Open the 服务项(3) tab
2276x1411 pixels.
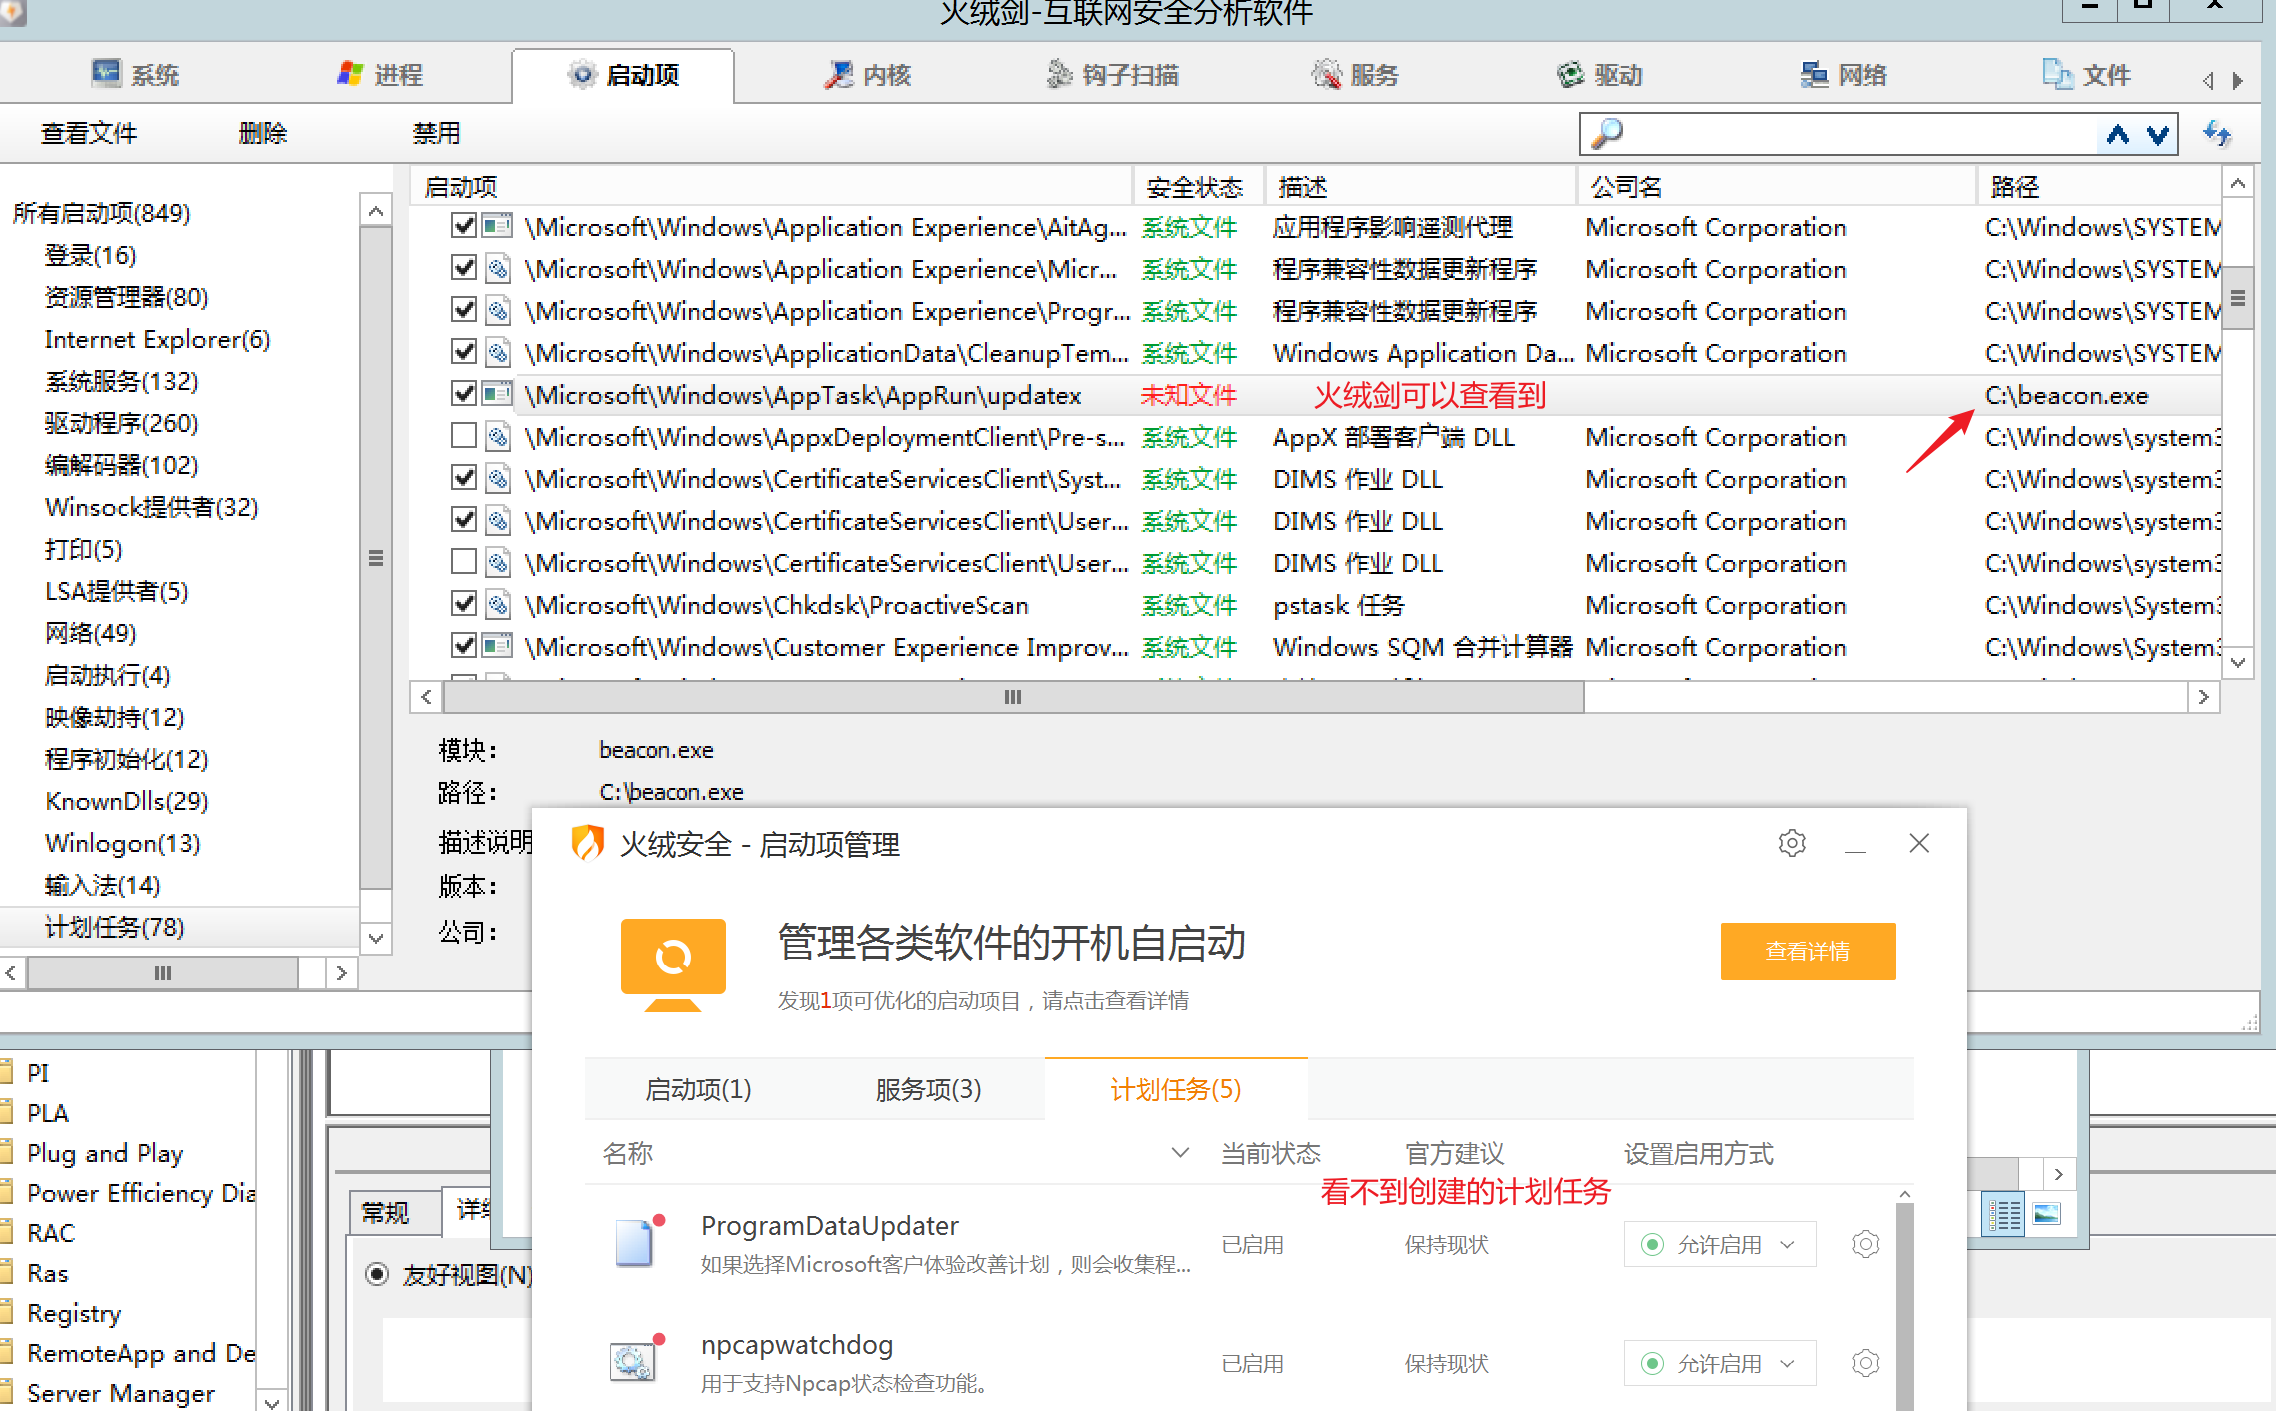click(927, 1089)
